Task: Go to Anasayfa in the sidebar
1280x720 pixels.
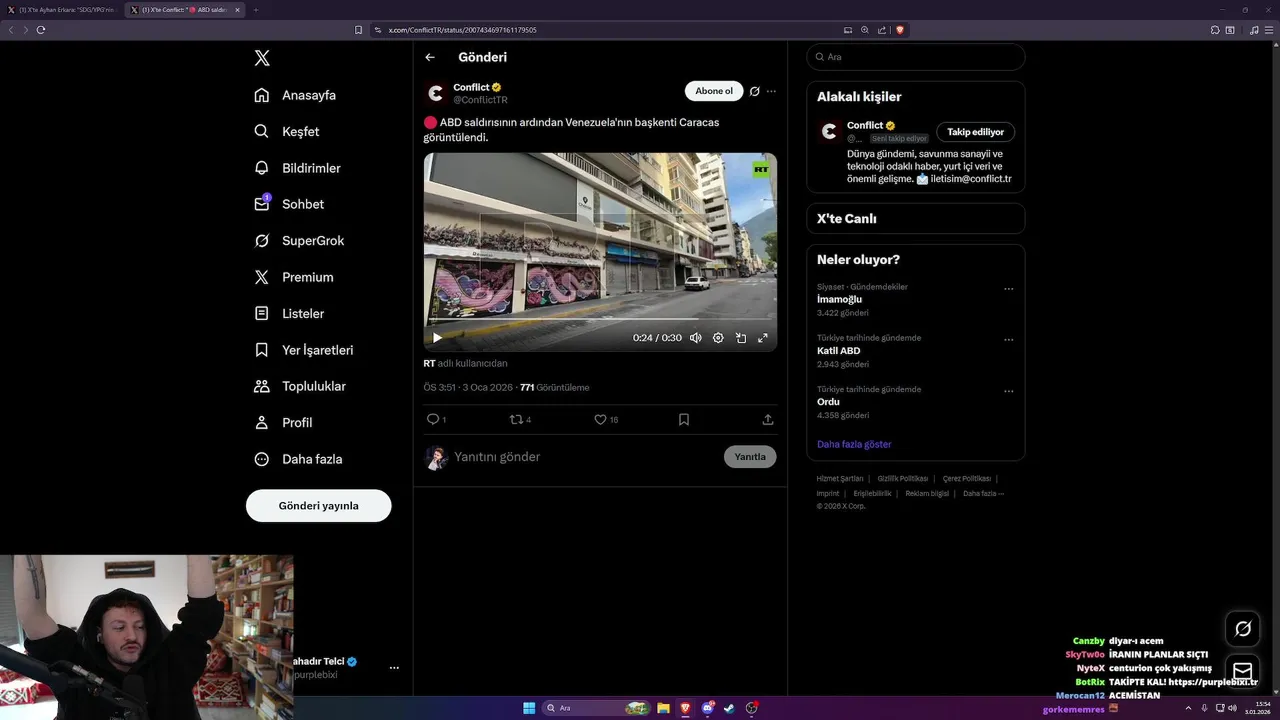Action: [295, 95]
